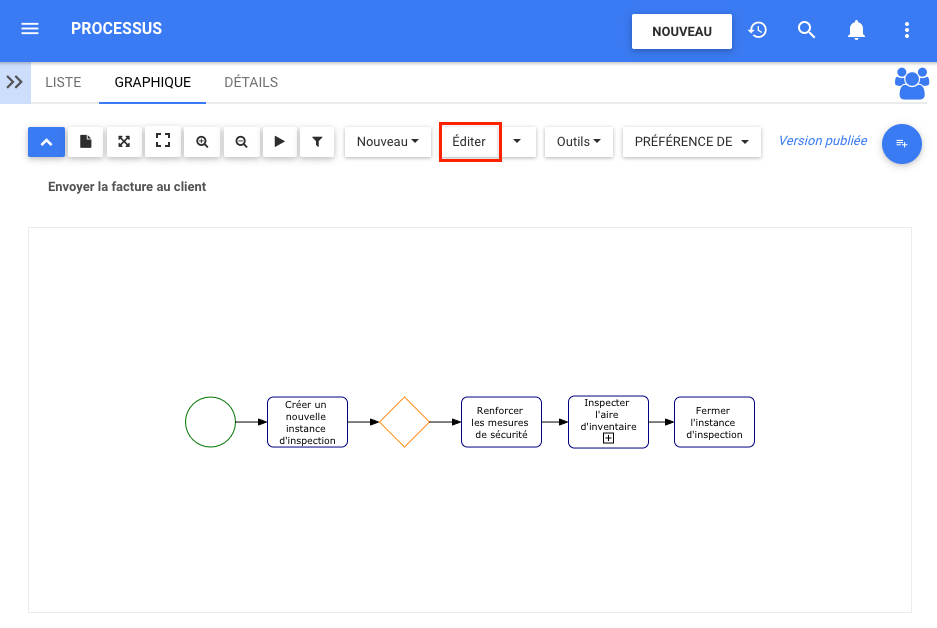The height and width of the screenshot is (628, 937).
Task: Open the notifications bell
Action: coord(856,30)
